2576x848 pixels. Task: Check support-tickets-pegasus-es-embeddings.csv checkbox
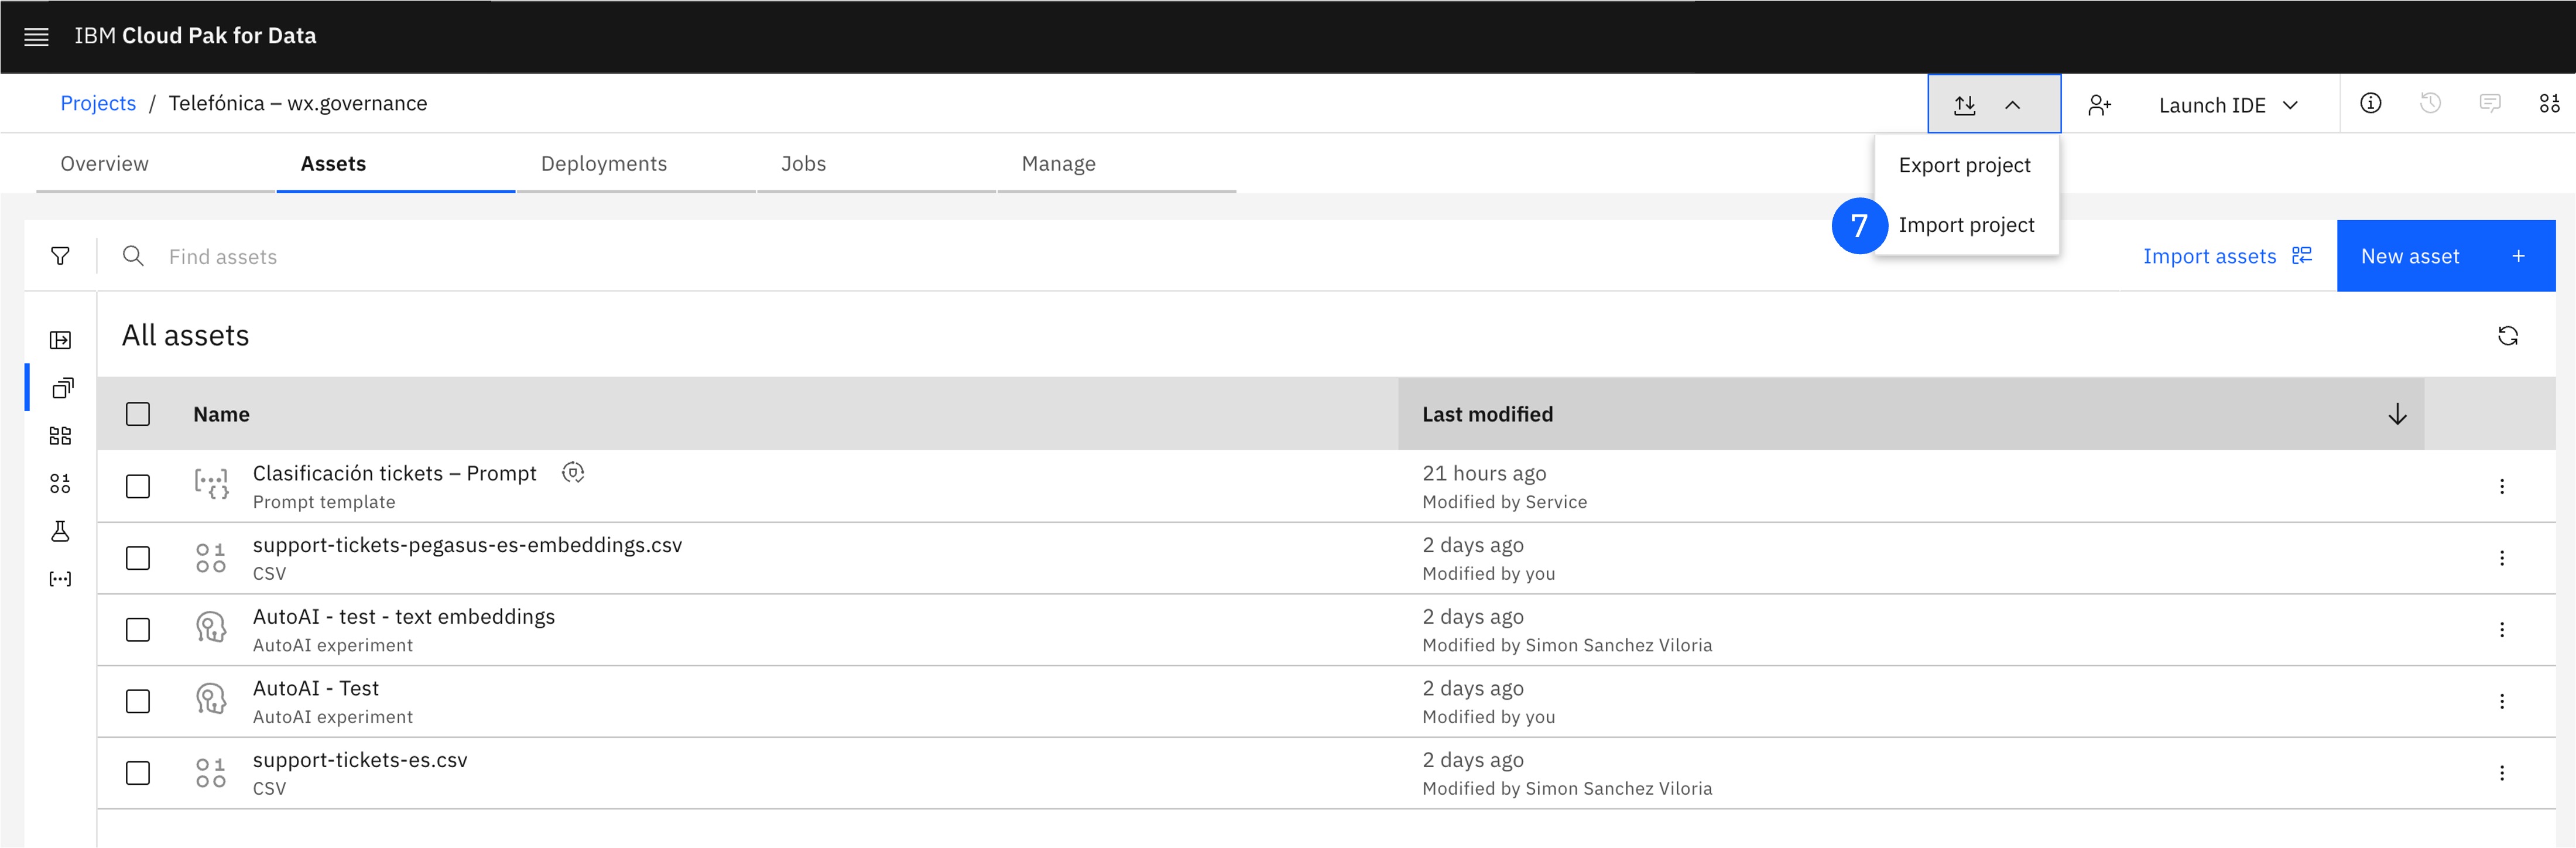[138, 558]
